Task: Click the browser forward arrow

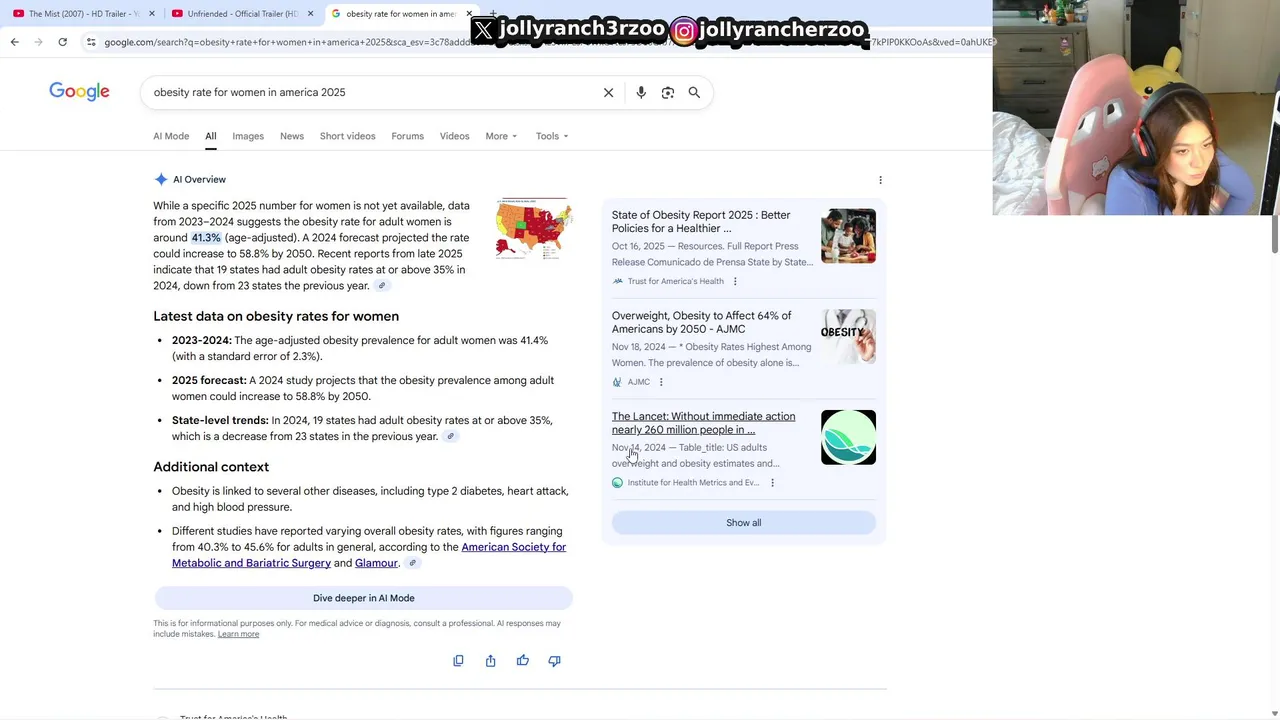Action: (x=38, y=42)
